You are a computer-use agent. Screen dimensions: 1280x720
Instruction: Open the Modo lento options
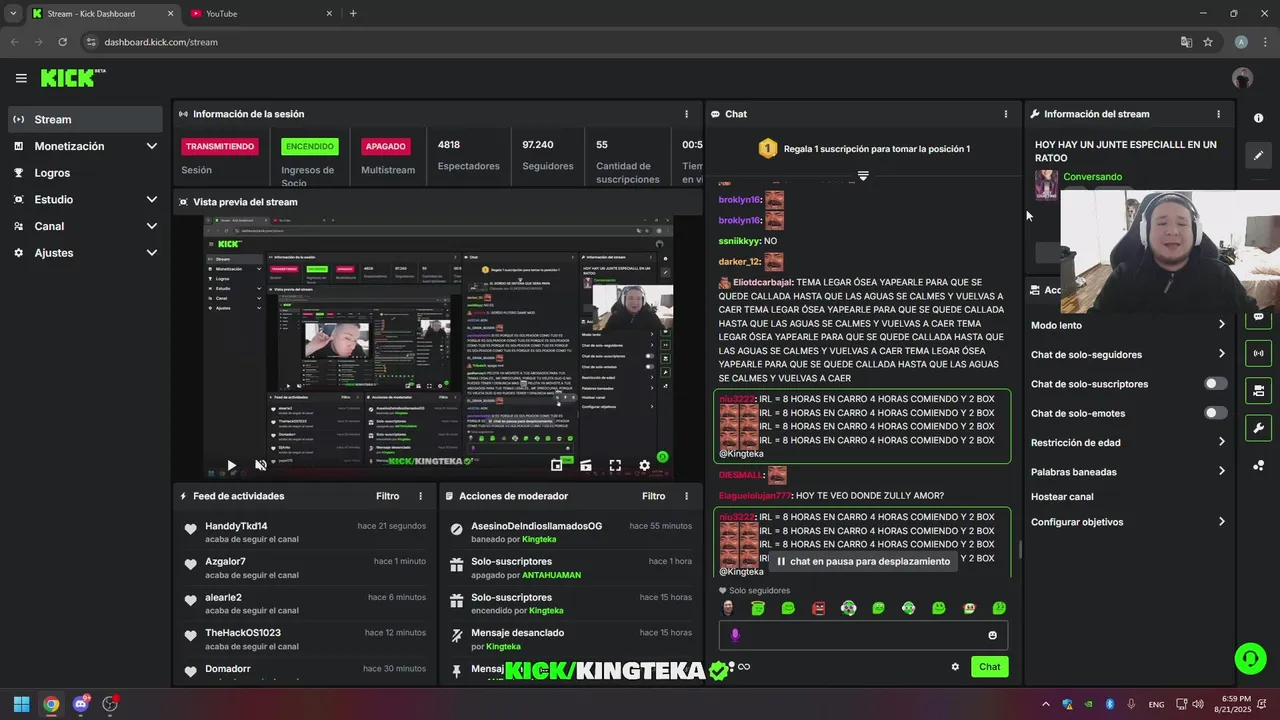(x=1128, y=325)
